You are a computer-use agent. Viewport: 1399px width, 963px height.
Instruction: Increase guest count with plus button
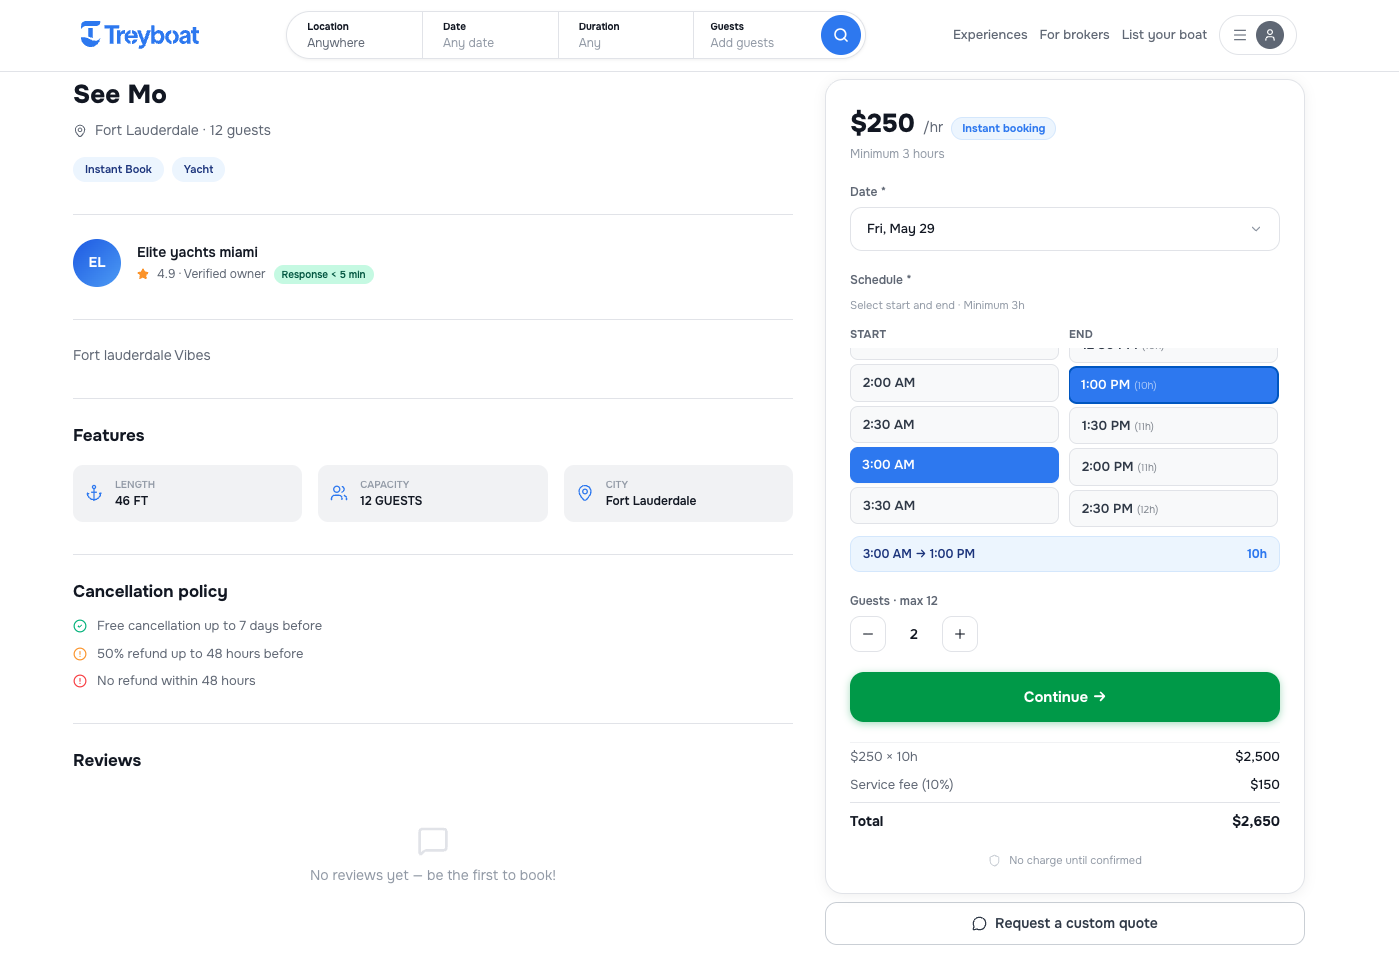(960, 634)
